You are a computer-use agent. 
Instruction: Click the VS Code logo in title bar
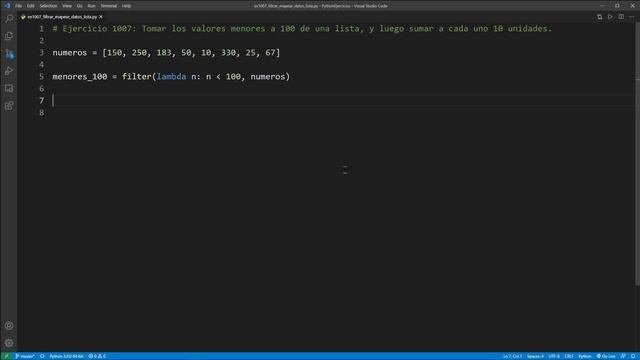point(7,6)
